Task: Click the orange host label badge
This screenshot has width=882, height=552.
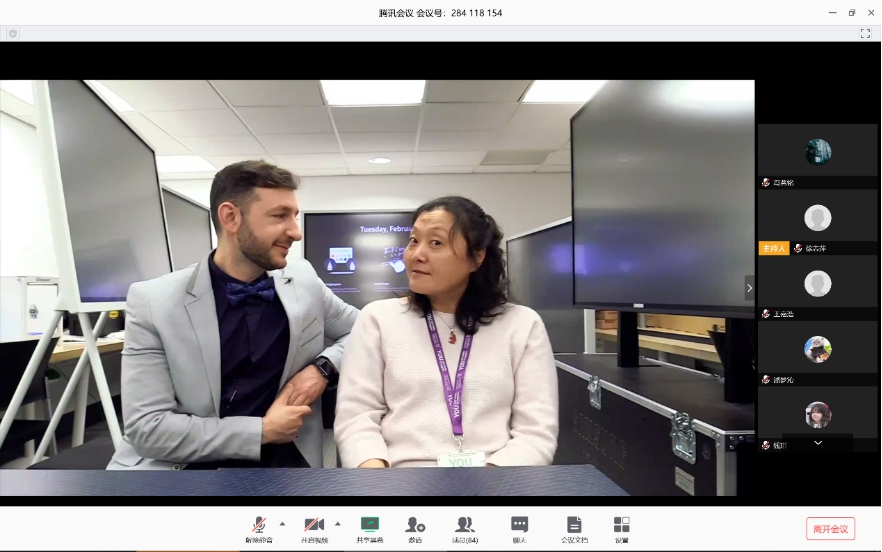Action: (773, 248)
